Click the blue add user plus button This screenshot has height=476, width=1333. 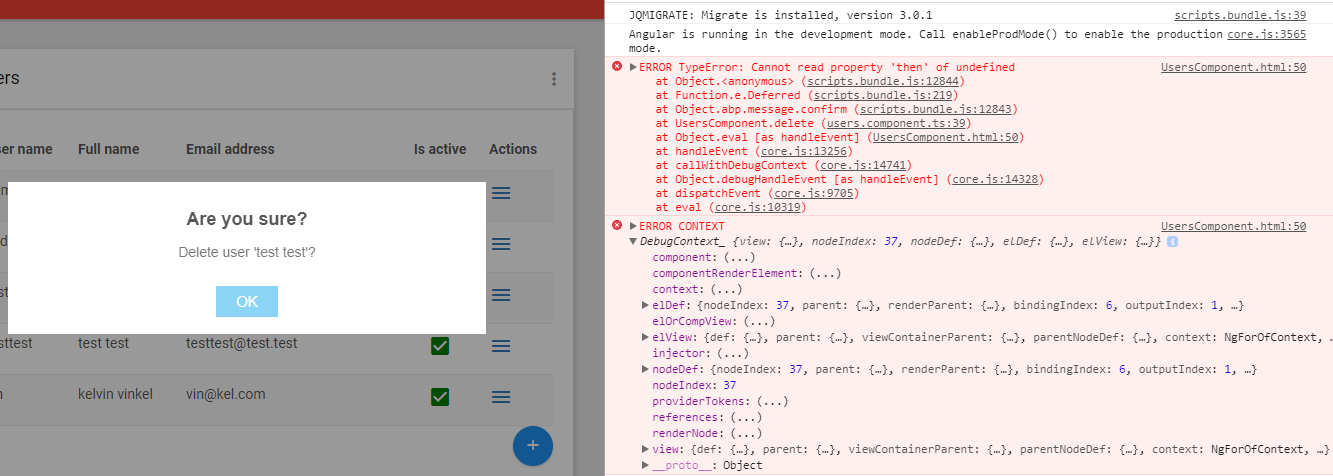(x=533, y=445)
